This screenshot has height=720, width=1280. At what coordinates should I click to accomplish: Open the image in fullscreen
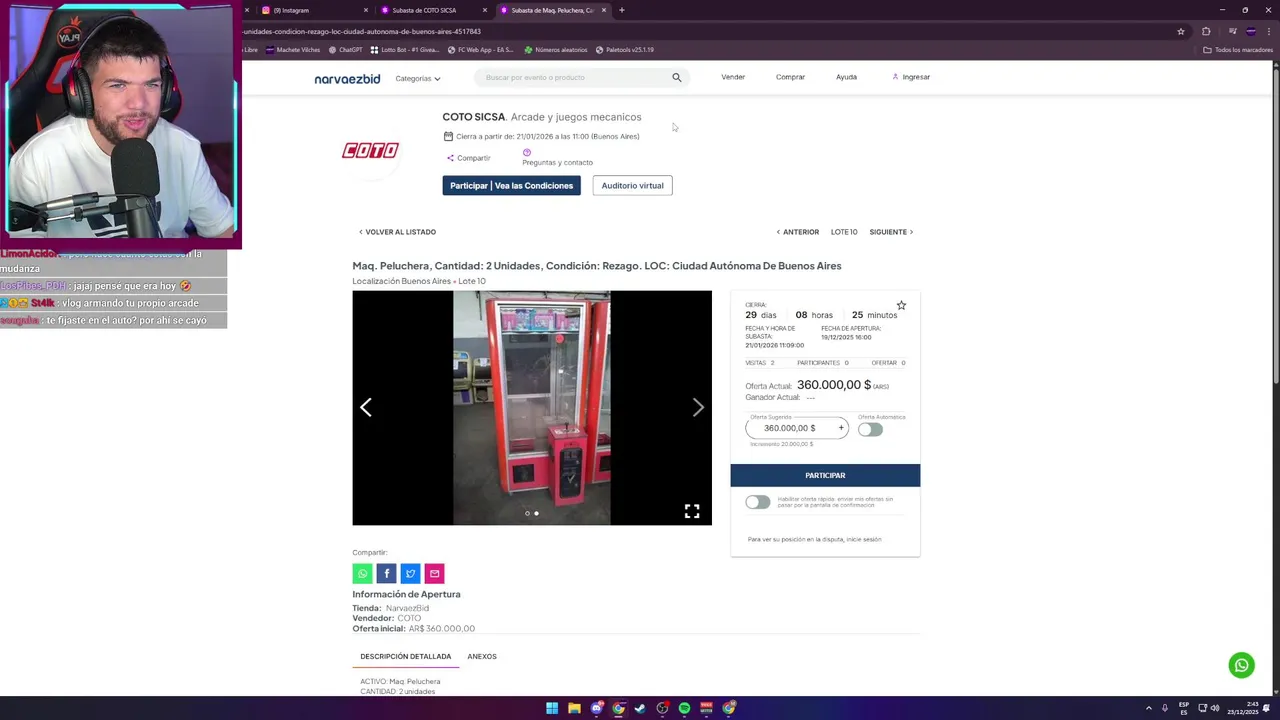coord(692,511)
